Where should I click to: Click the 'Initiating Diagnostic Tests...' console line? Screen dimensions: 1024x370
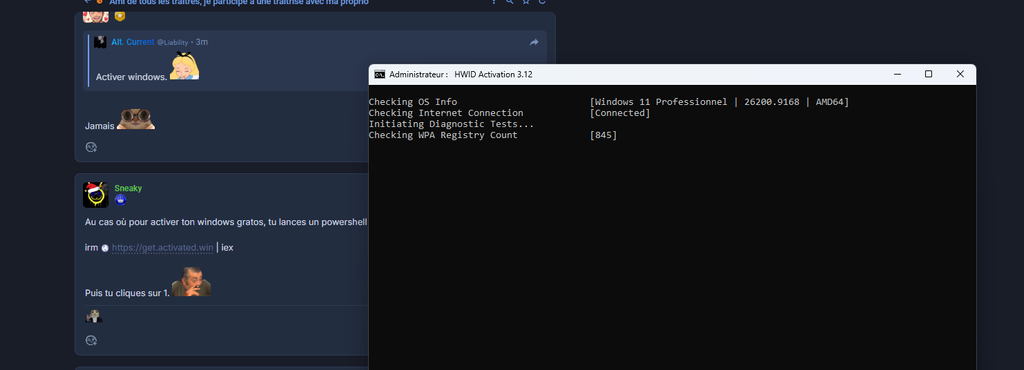(x=451, y=124)
